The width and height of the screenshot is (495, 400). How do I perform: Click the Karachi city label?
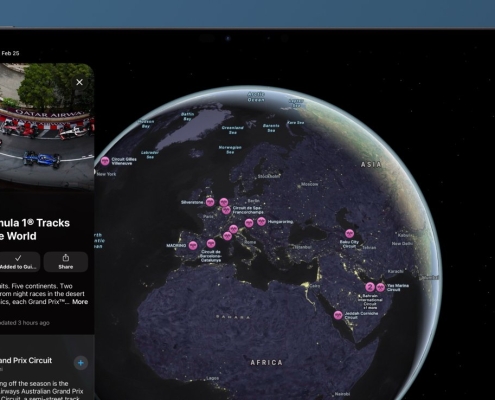(x=396, y=271)
